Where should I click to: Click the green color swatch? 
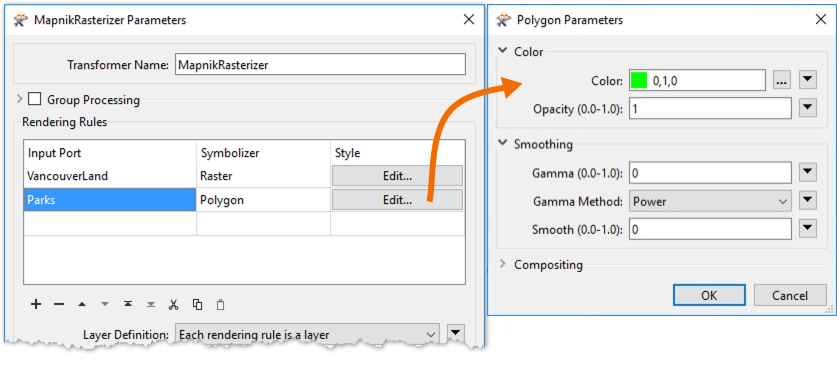pyautogui.click(x=638, y=81)
